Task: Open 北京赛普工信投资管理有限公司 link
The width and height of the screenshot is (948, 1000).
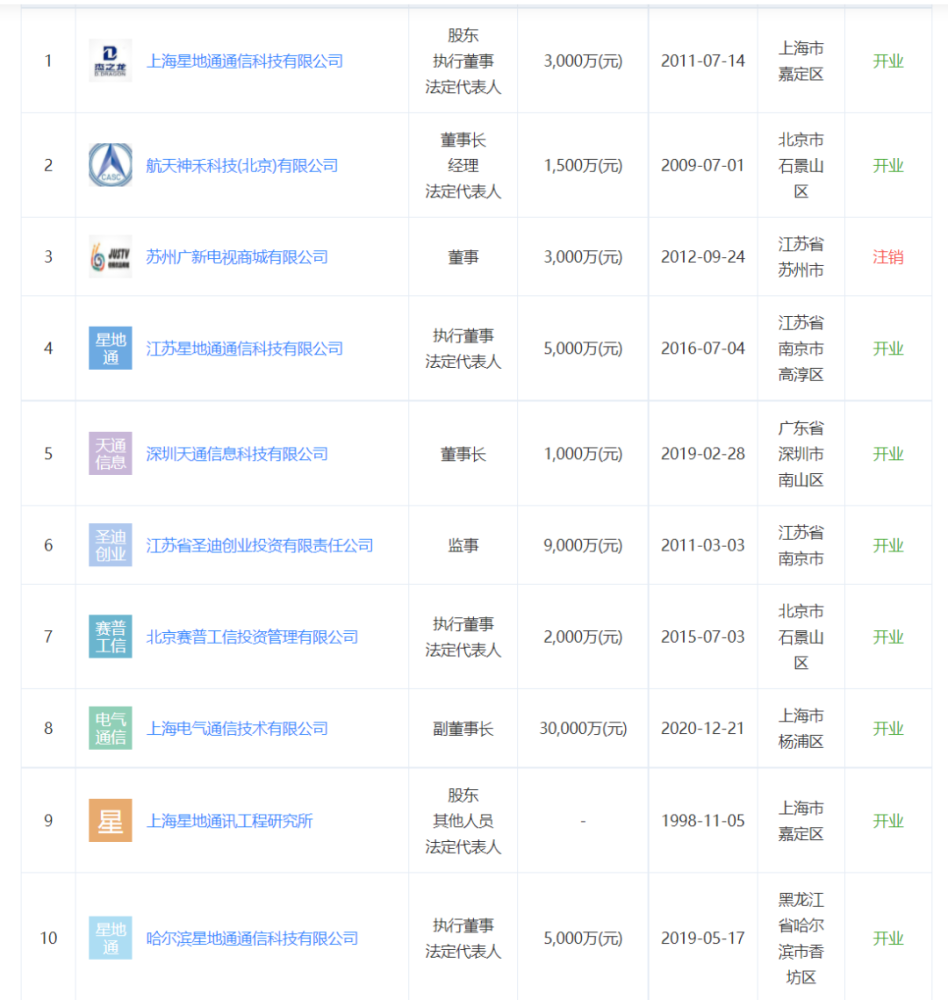Action: click(252, 637)
